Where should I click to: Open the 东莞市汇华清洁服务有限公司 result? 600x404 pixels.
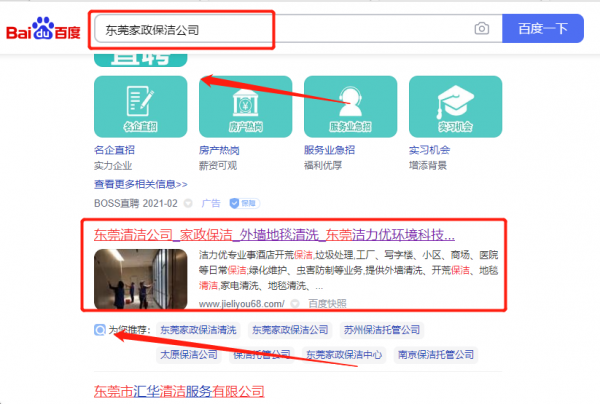pyautogui.click(x=179, y=391)
